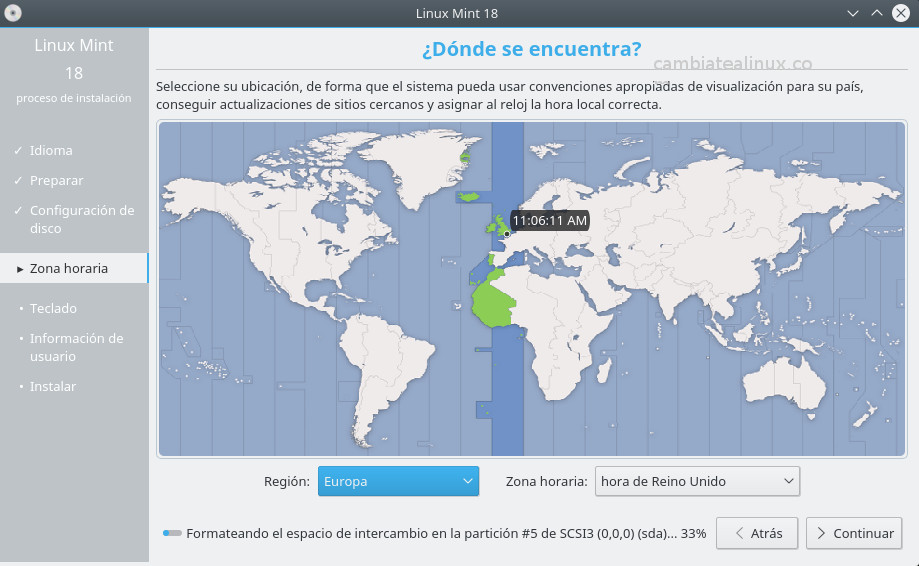
Task: Click the Continuar button
Action: pos(854,533)
